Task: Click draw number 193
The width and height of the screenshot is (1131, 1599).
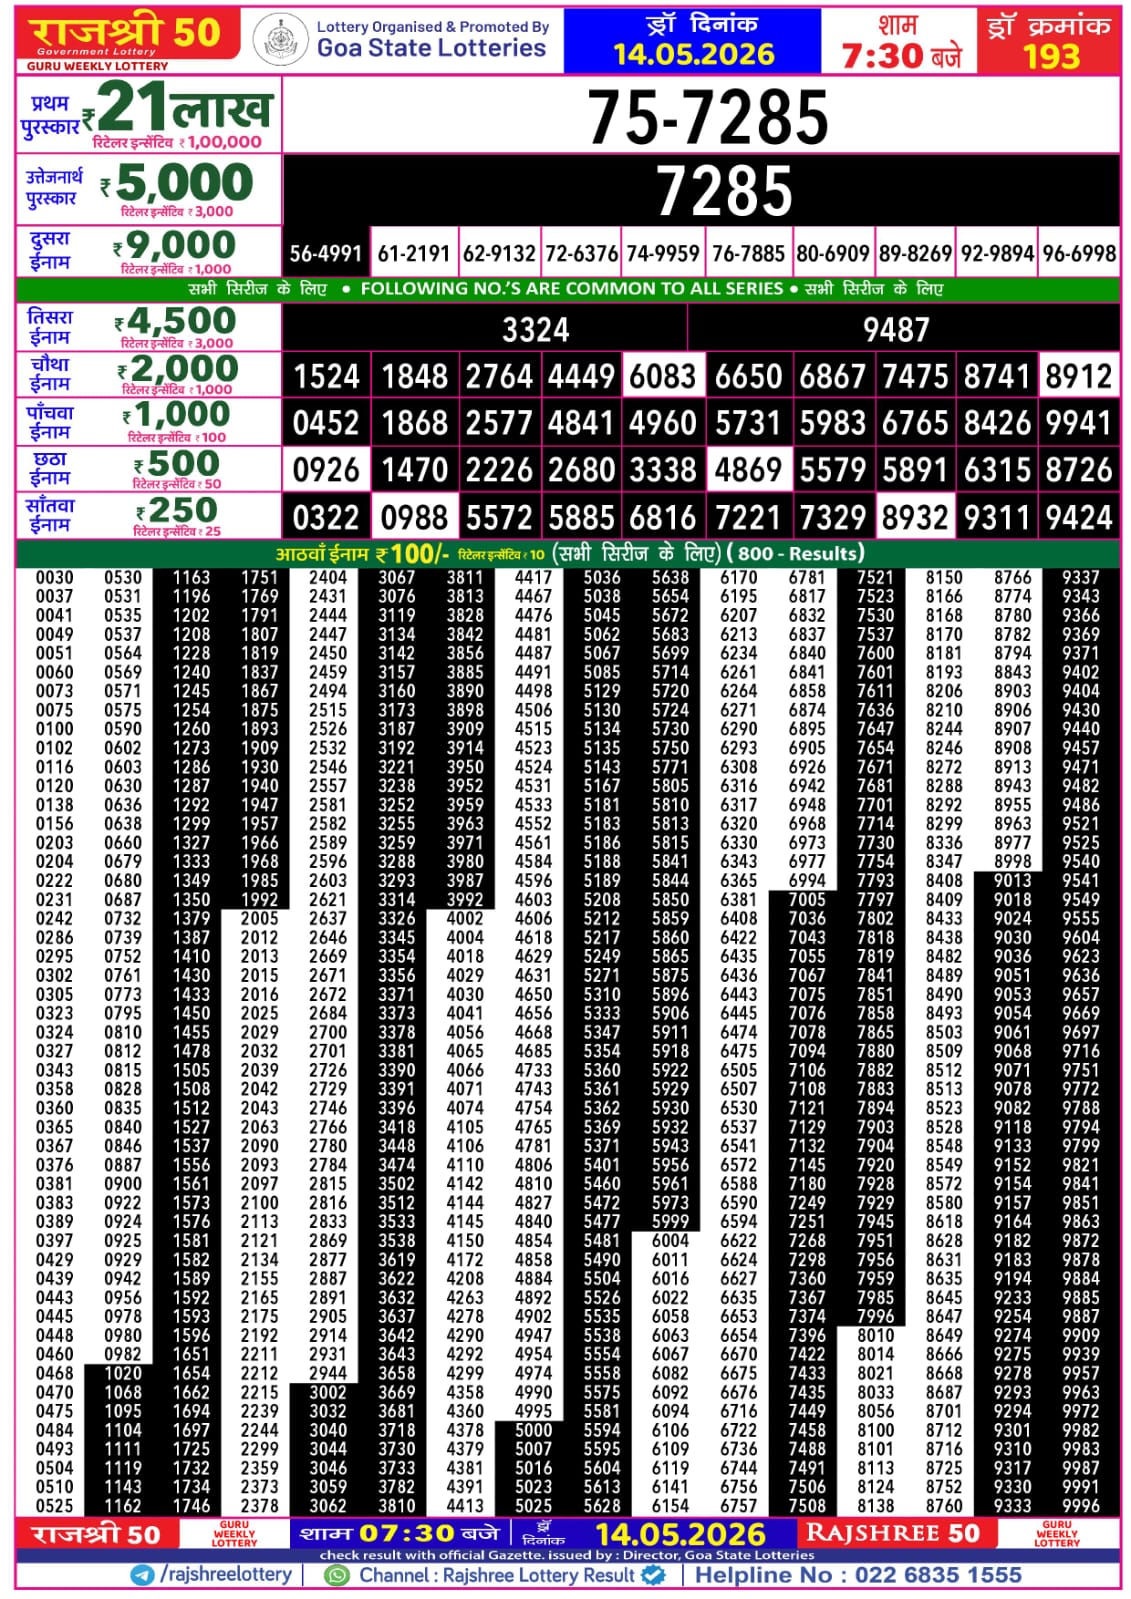Action: point(1051,56)
